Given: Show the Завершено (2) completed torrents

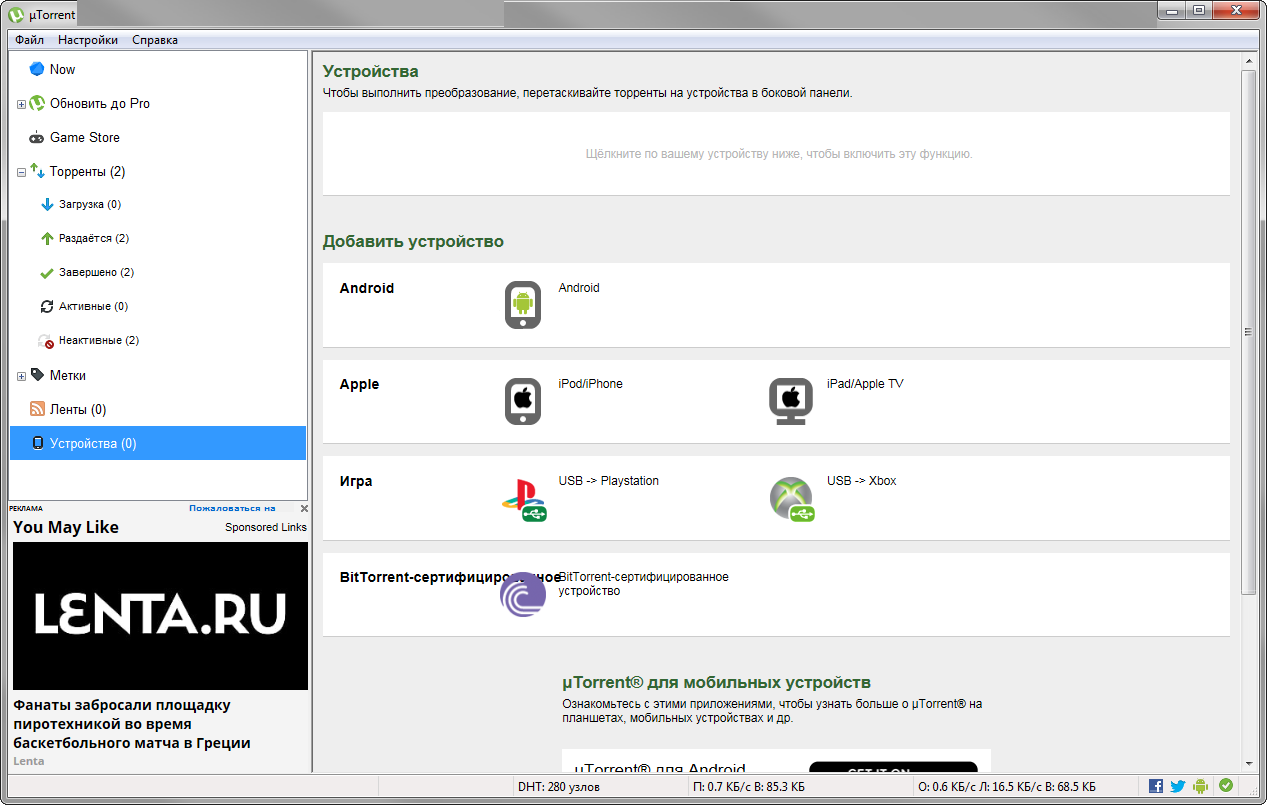Looking at the screenshot, I should click(96, 272).
